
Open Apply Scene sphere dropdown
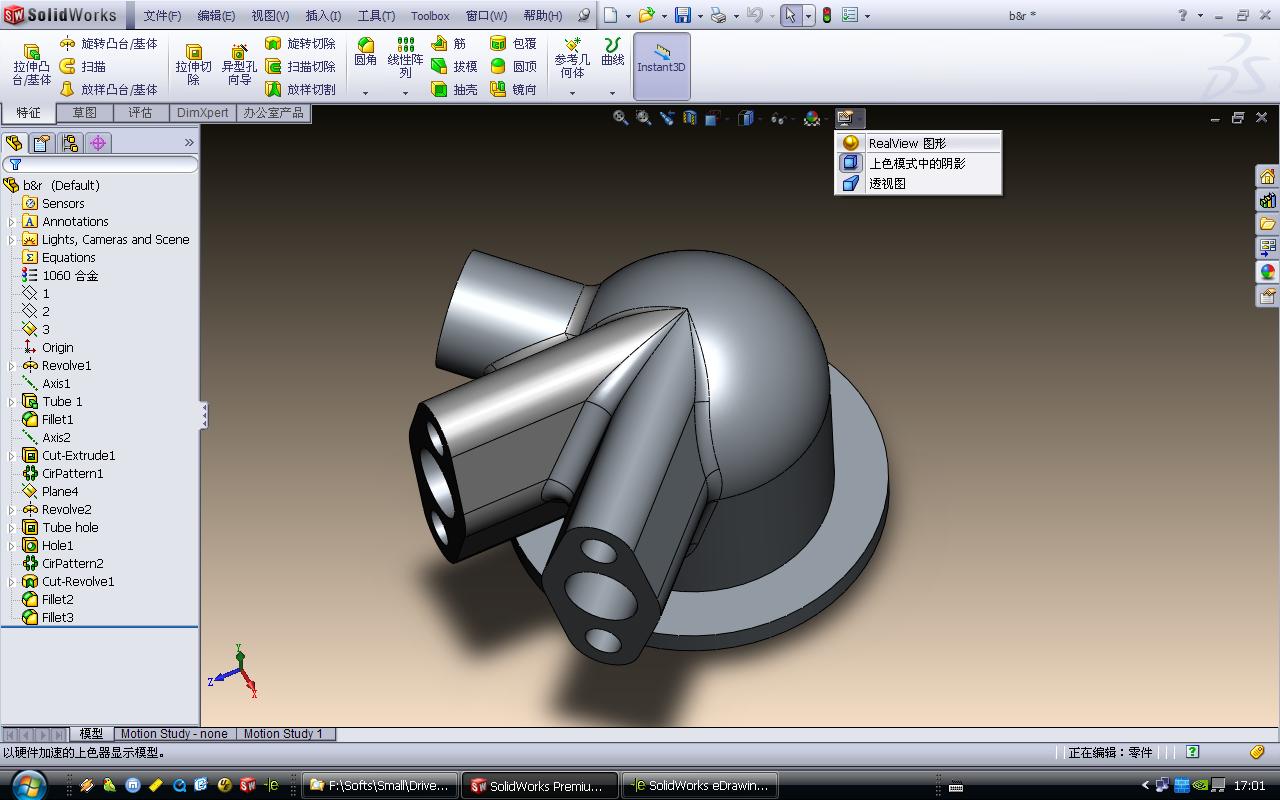click(814, 118)
